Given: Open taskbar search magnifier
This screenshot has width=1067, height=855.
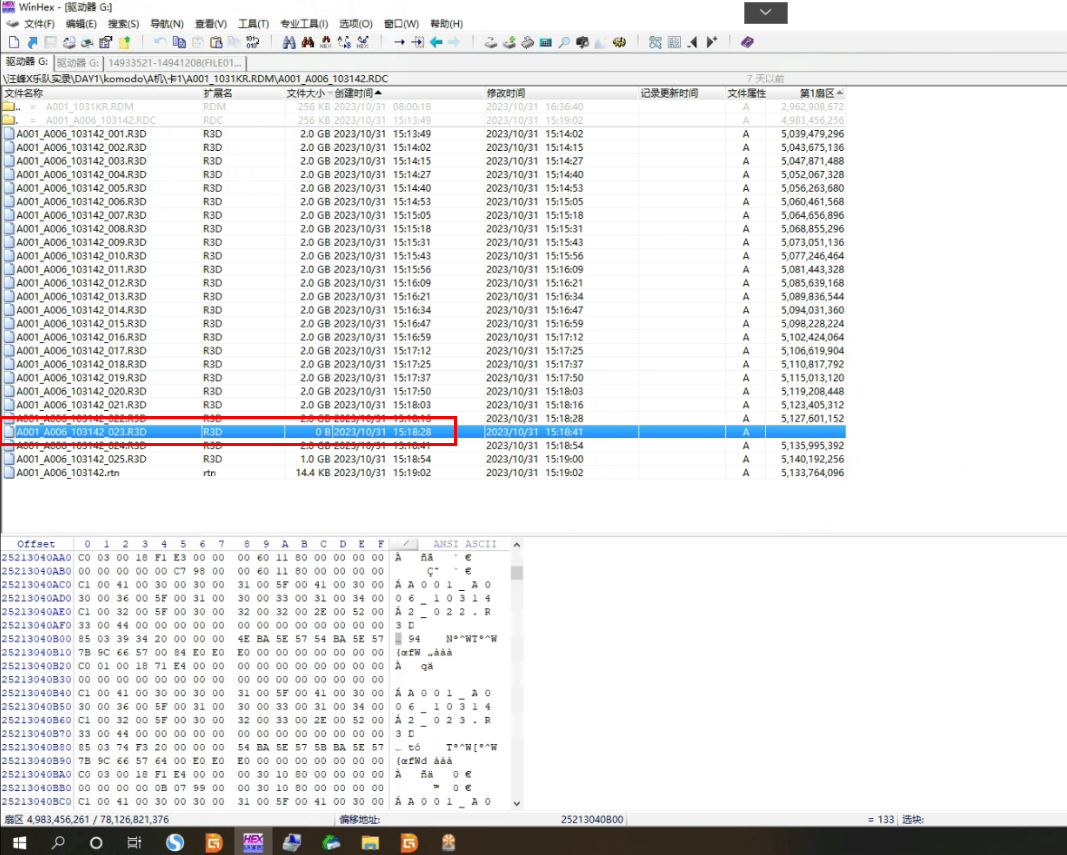Looking at the screenshot, I should (59, 843).
